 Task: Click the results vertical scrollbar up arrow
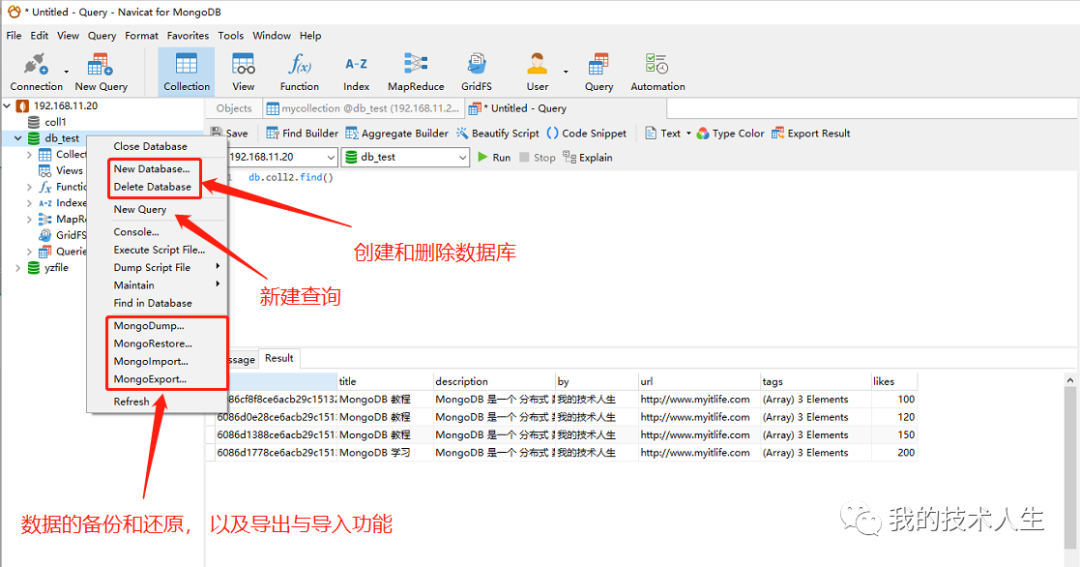[1070, 380]
